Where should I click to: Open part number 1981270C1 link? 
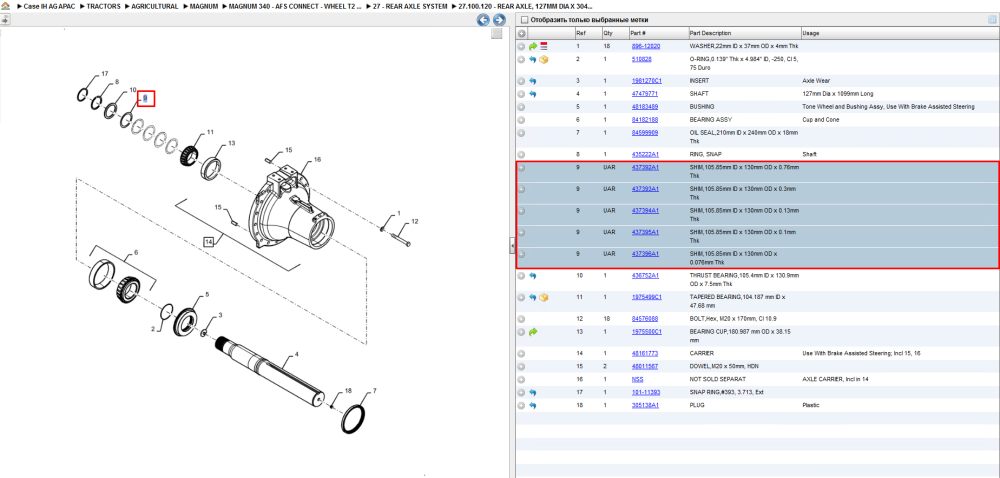coord(647,81)
